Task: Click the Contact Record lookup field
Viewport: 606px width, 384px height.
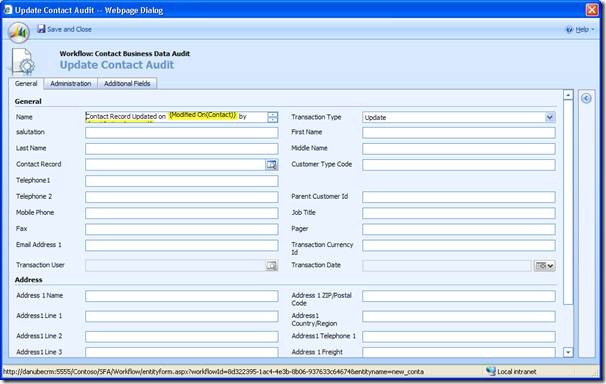Action: point(175,165)
